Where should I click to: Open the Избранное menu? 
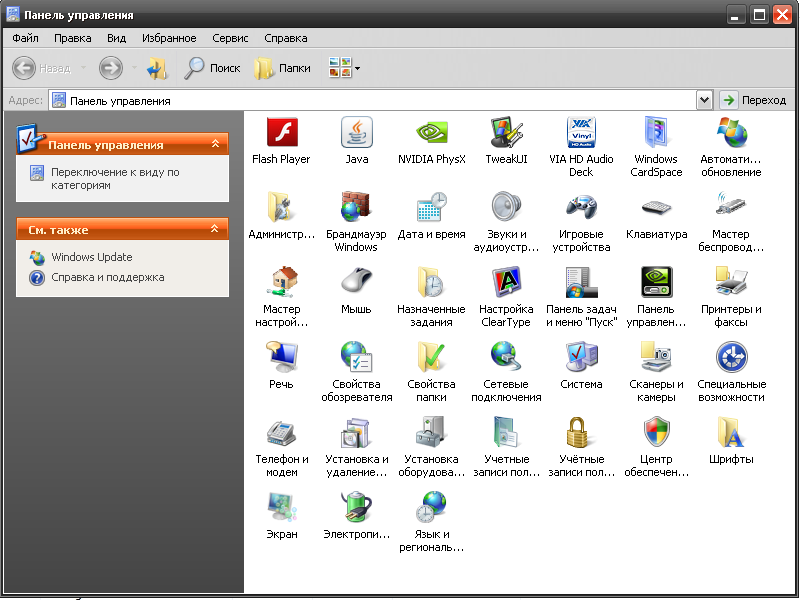click(169, 38)
